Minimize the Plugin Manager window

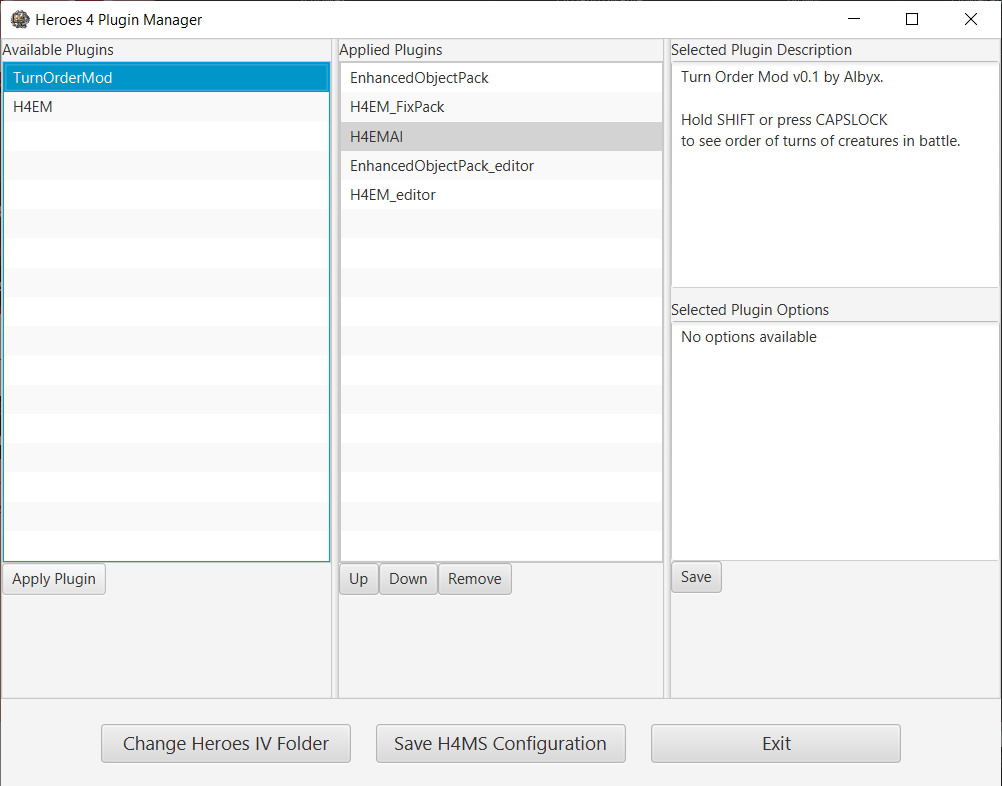pyautogui.click(x=854, y=19)
